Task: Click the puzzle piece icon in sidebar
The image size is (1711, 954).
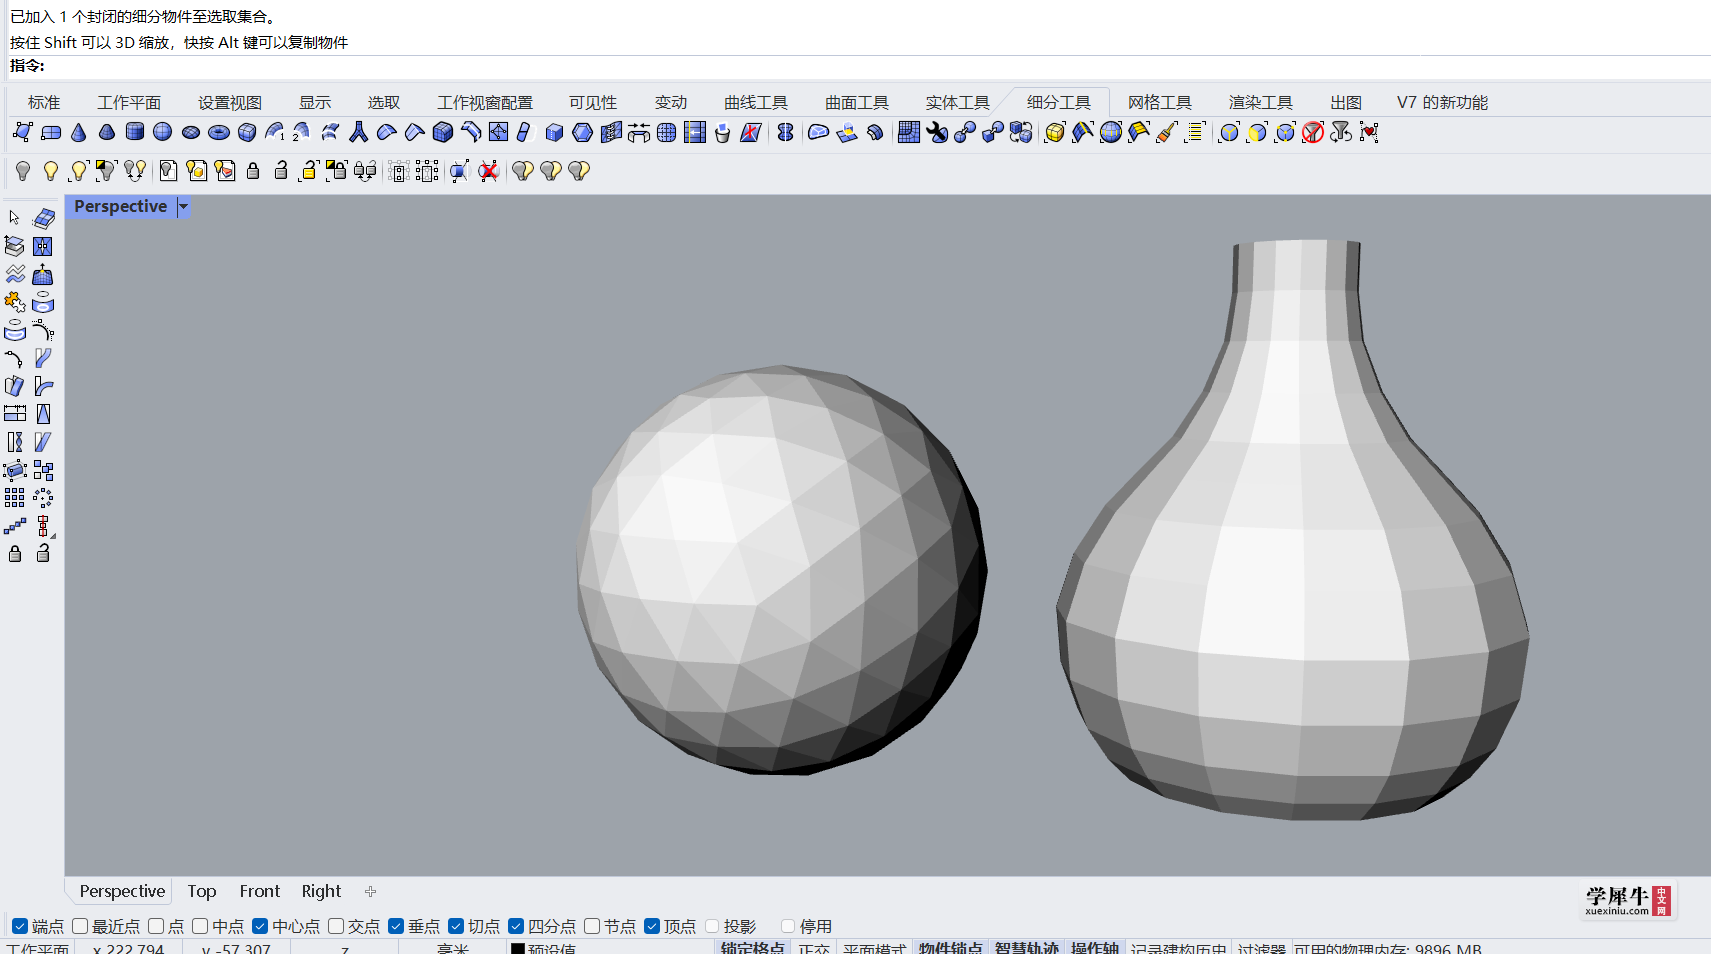Action: click(x=14, y=302)
